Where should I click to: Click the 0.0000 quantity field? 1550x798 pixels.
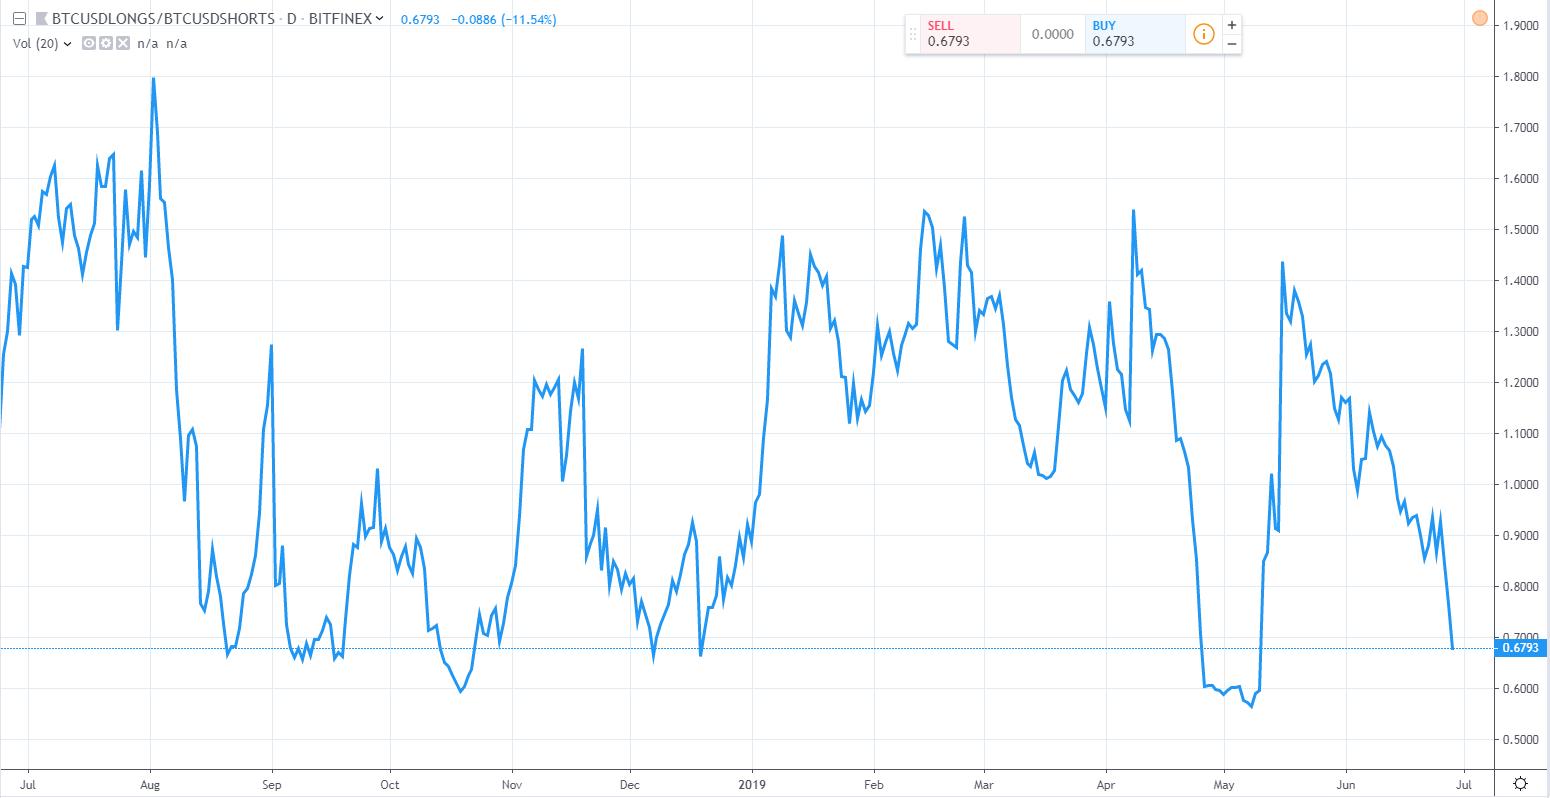1053,34
